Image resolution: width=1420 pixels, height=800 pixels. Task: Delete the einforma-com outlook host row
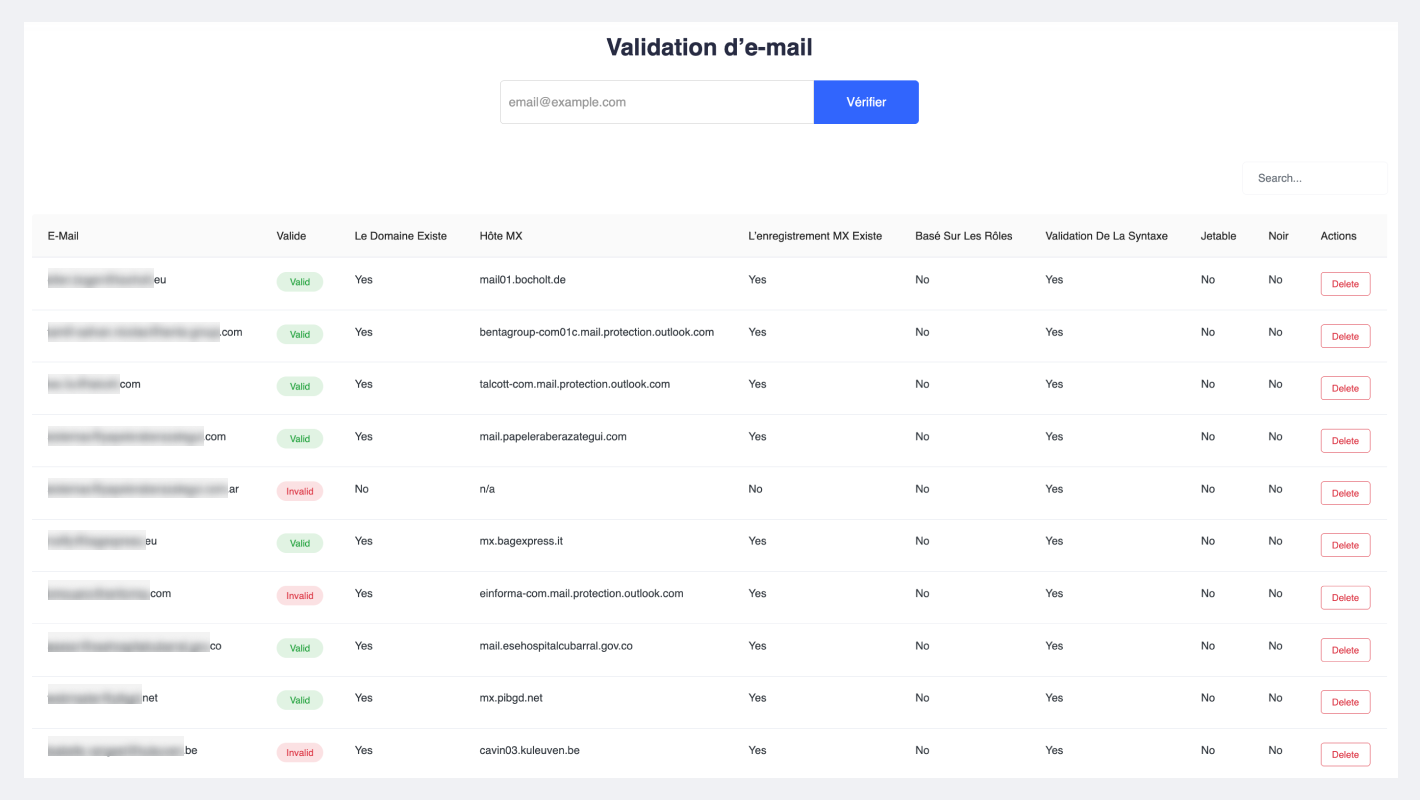[x=1345, y=597]
